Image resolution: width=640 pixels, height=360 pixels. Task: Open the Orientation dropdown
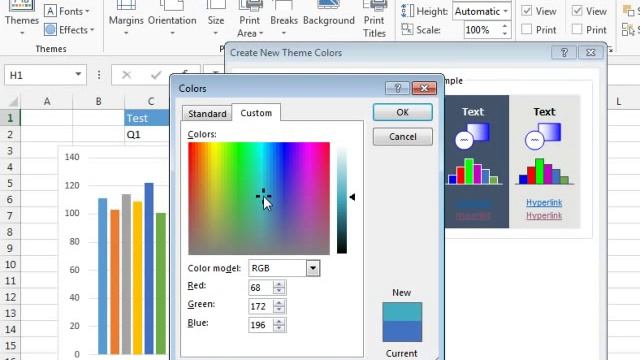172,18
